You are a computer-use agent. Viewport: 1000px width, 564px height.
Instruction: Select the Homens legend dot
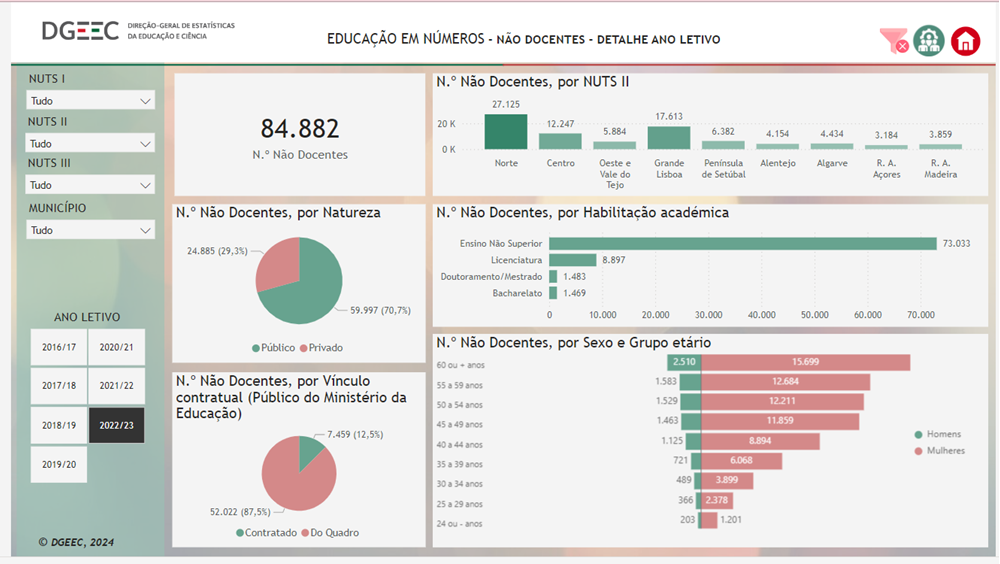tap(919, 434)
